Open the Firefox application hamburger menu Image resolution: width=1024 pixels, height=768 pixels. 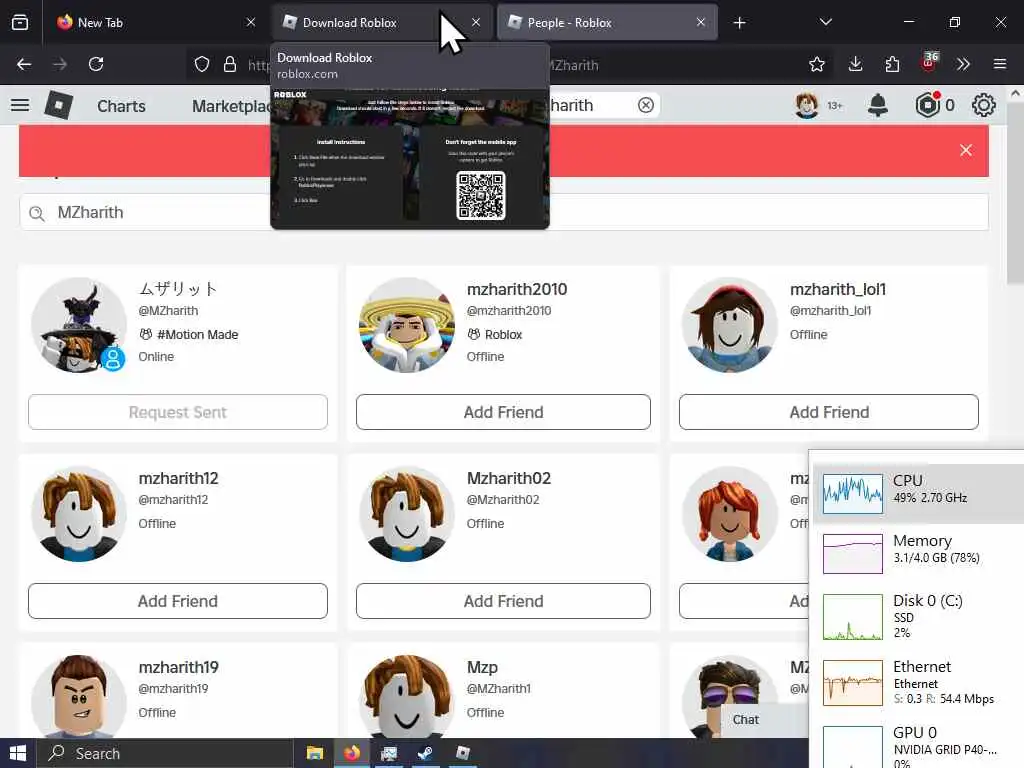1000,64
